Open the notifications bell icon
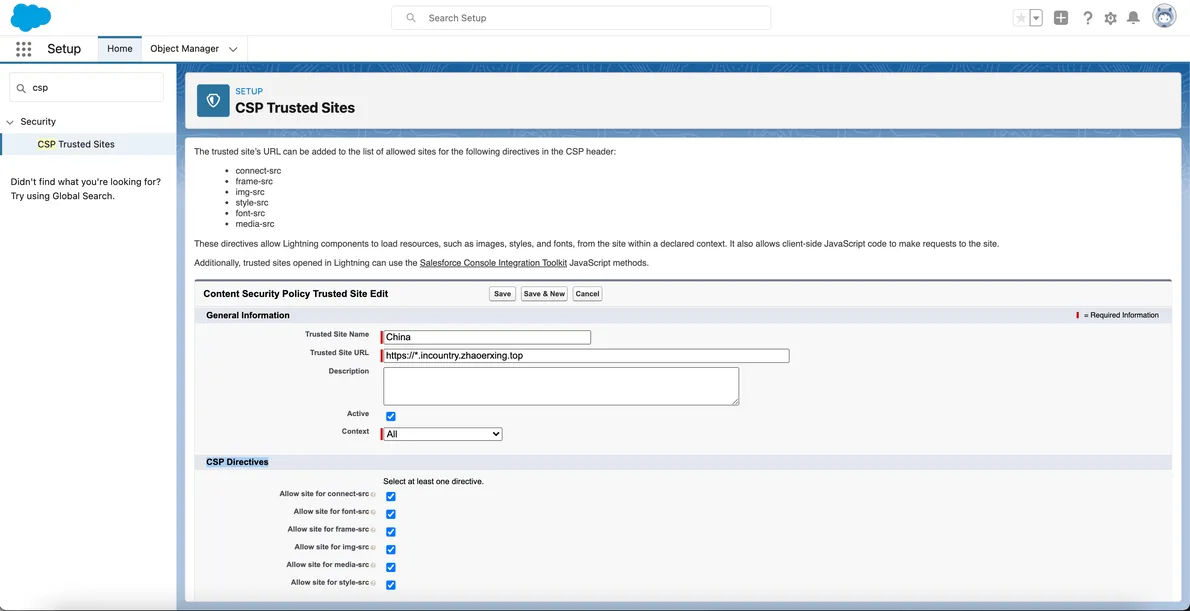 click(1133, 18)
